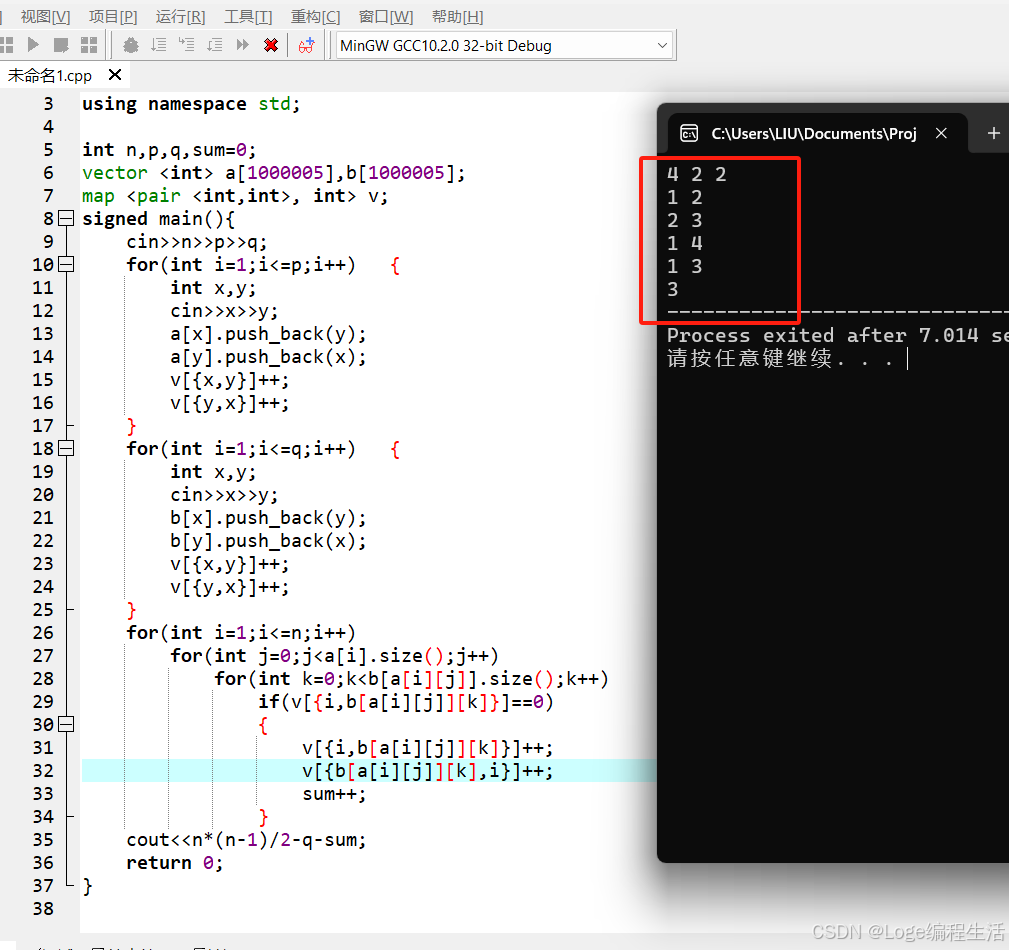
Task: Open the 窗口[W] menu
Action: [385, 17]
